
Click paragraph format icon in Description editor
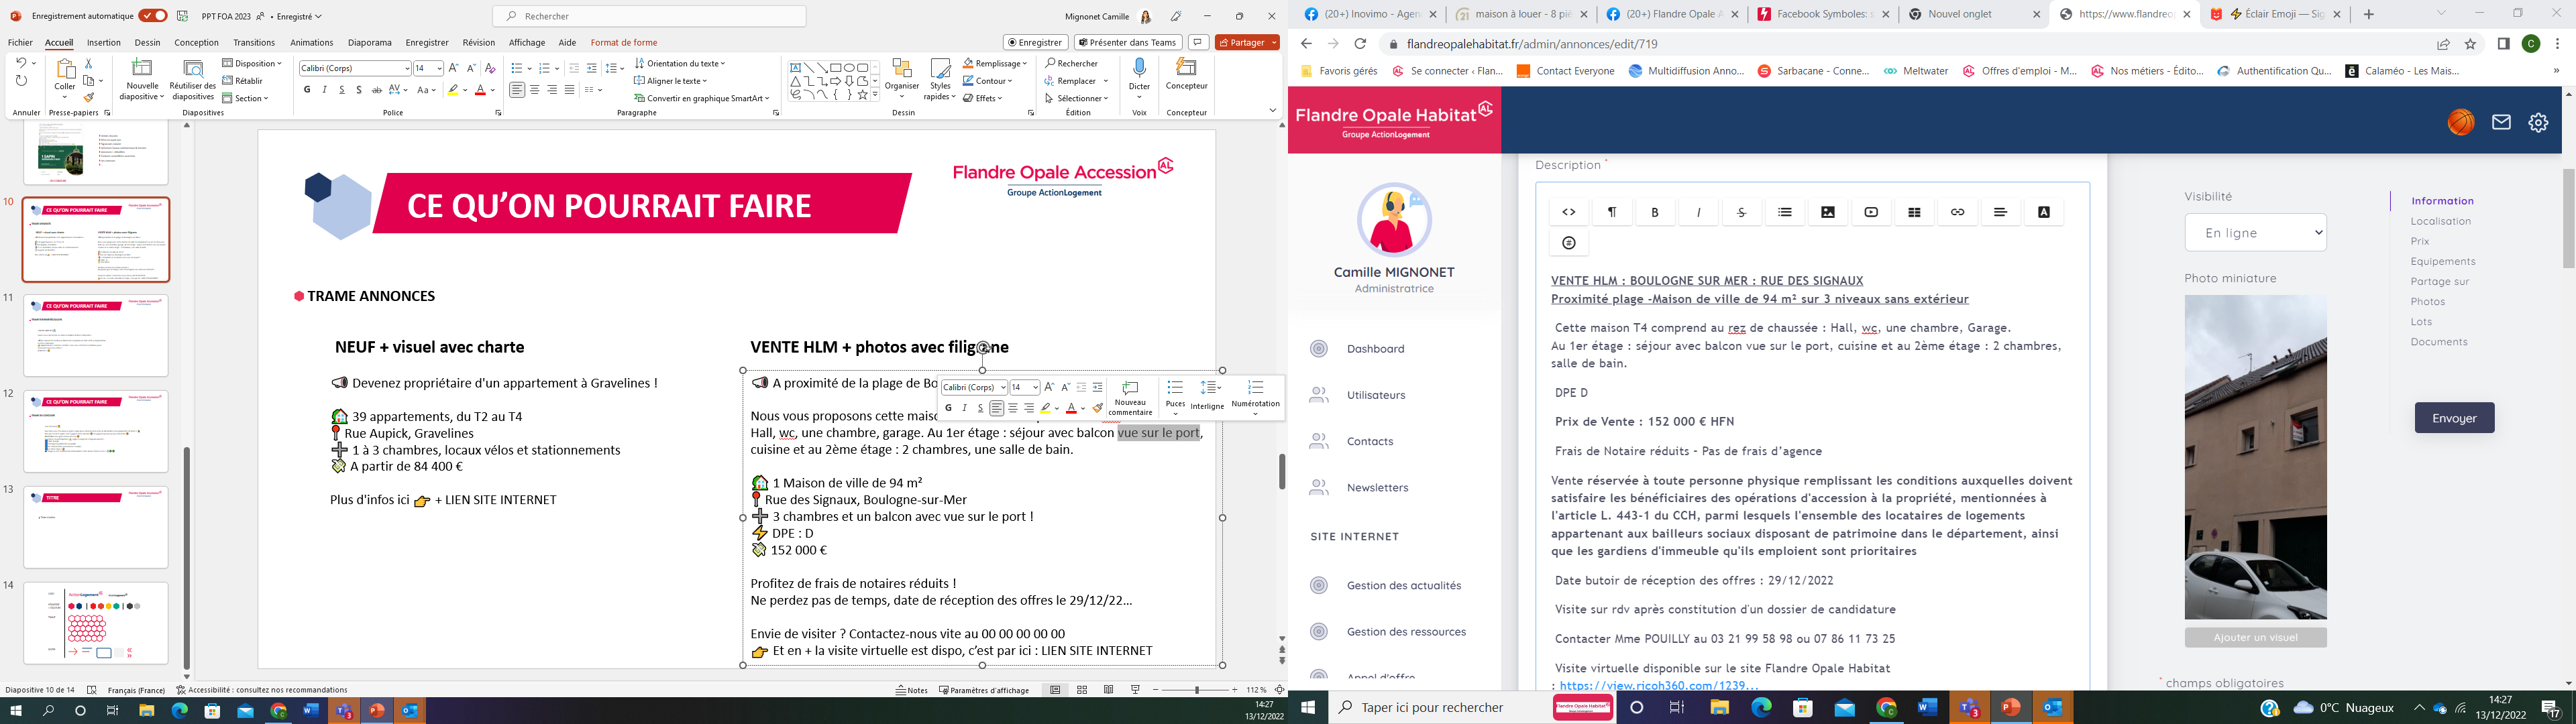(x=1612, y=212)
